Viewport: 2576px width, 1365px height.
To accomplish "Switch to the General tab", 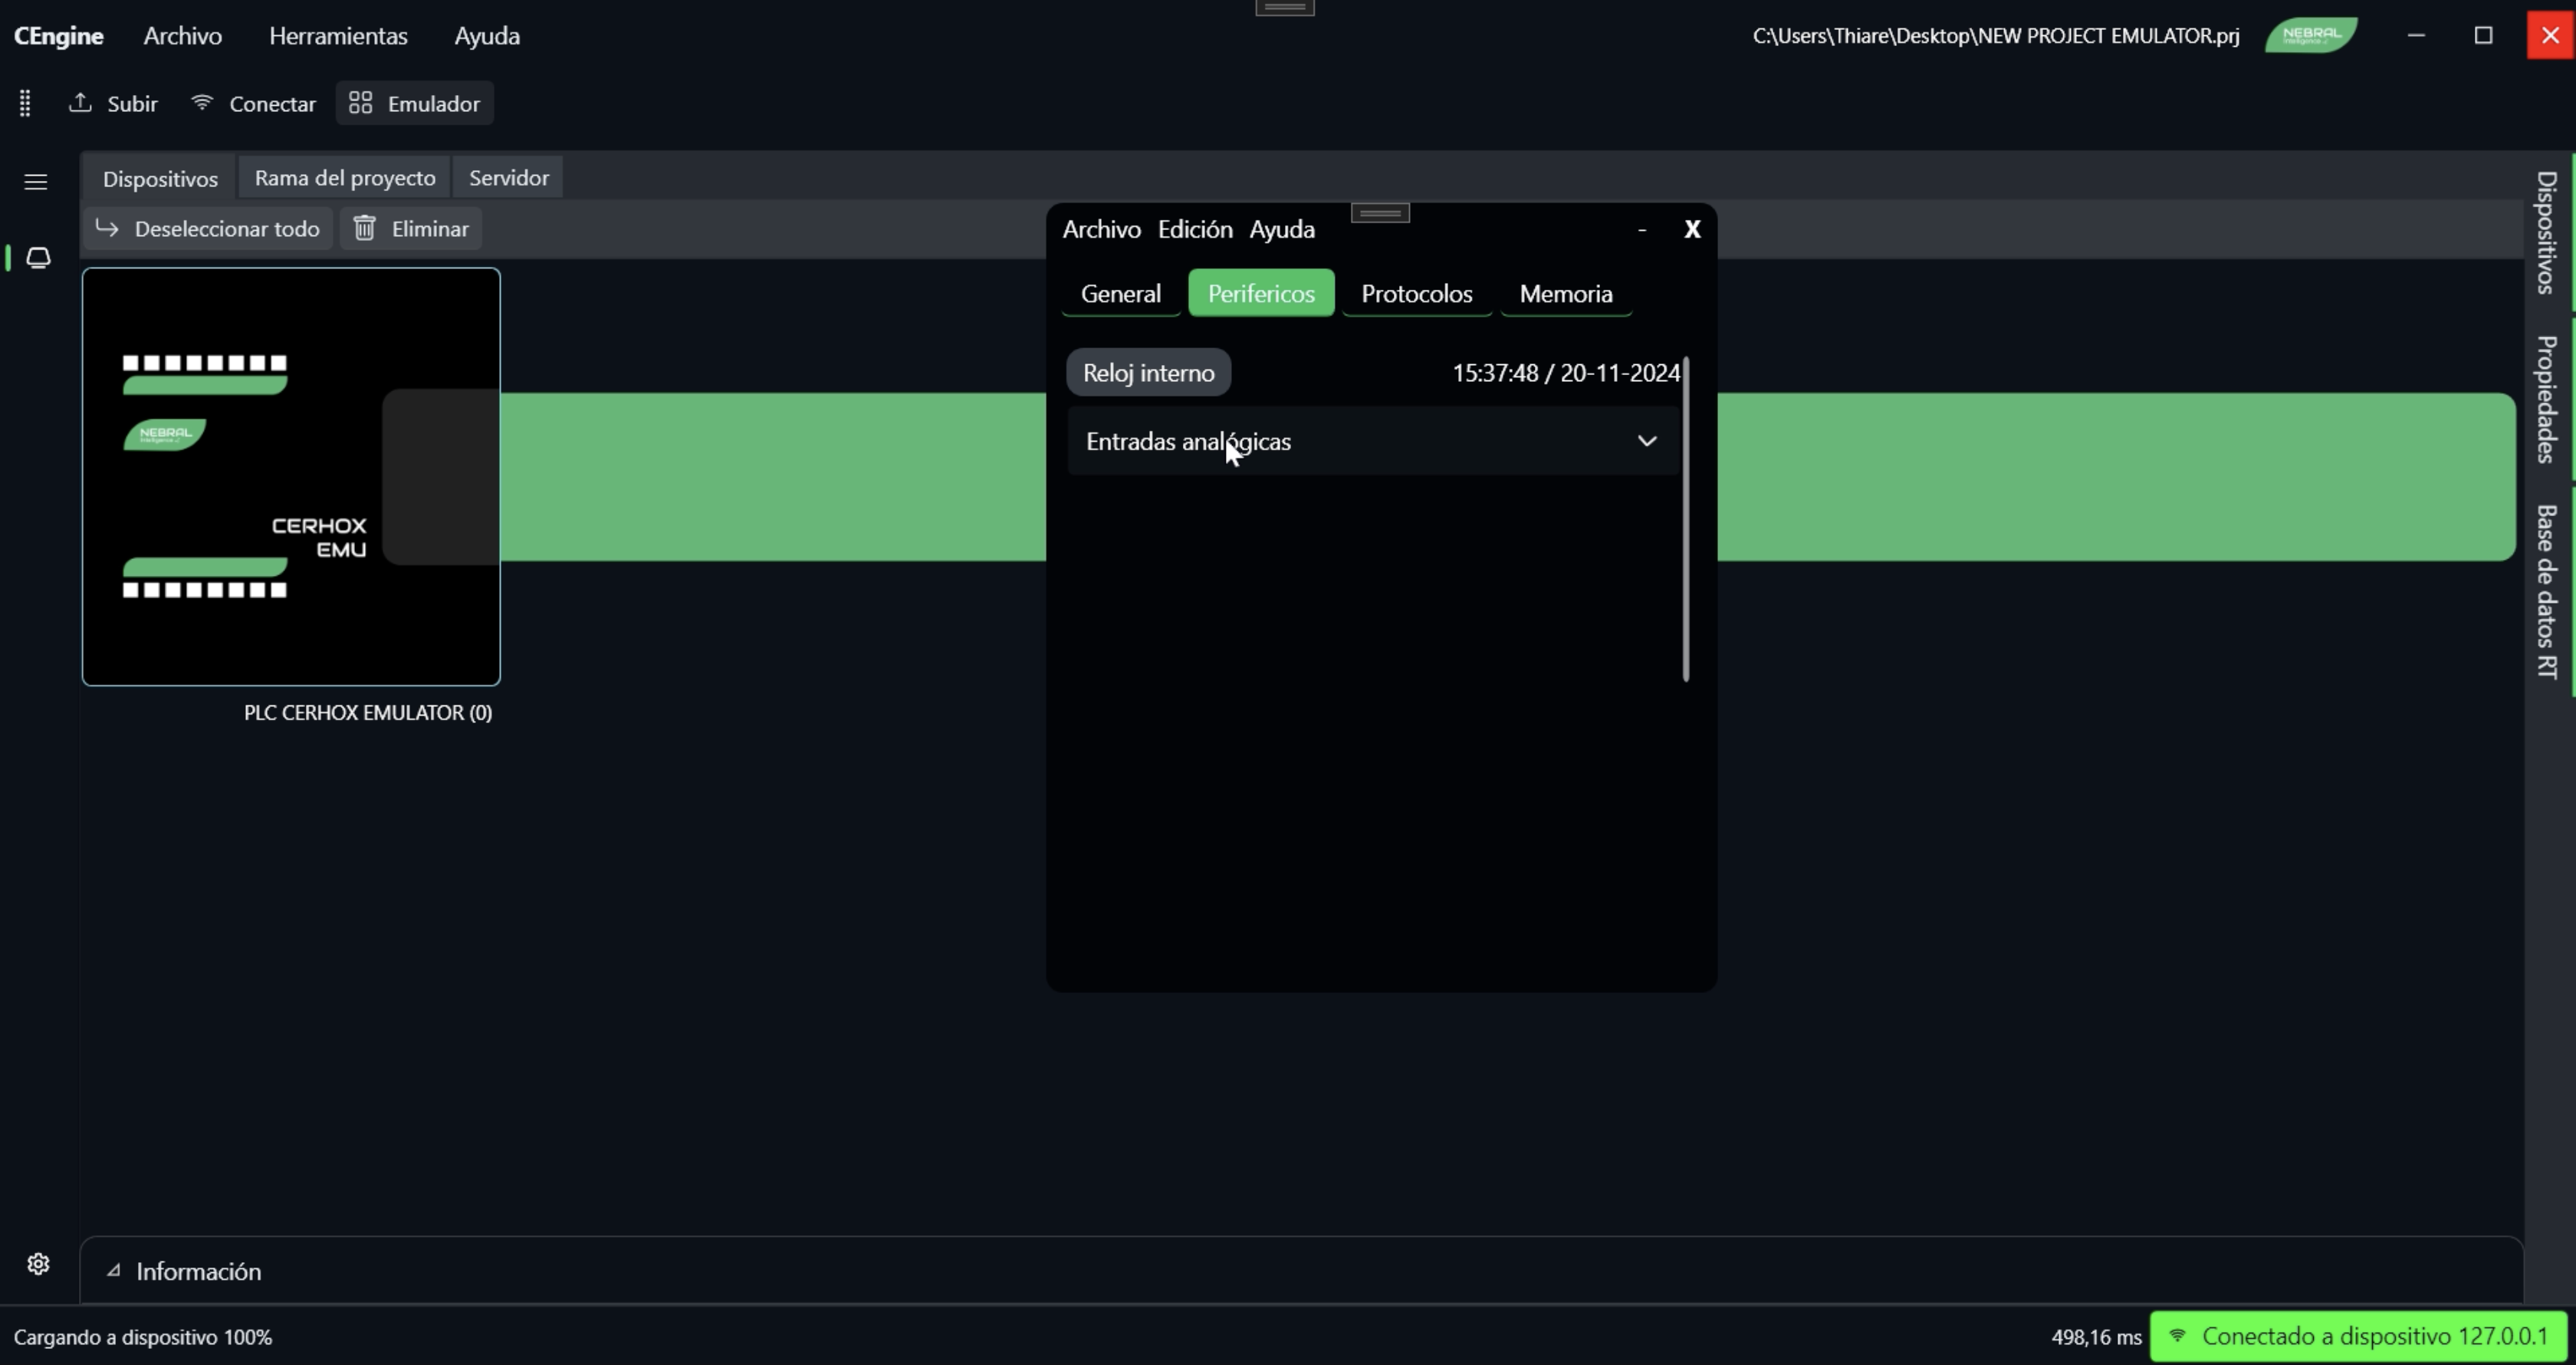I will point(1121,293).
